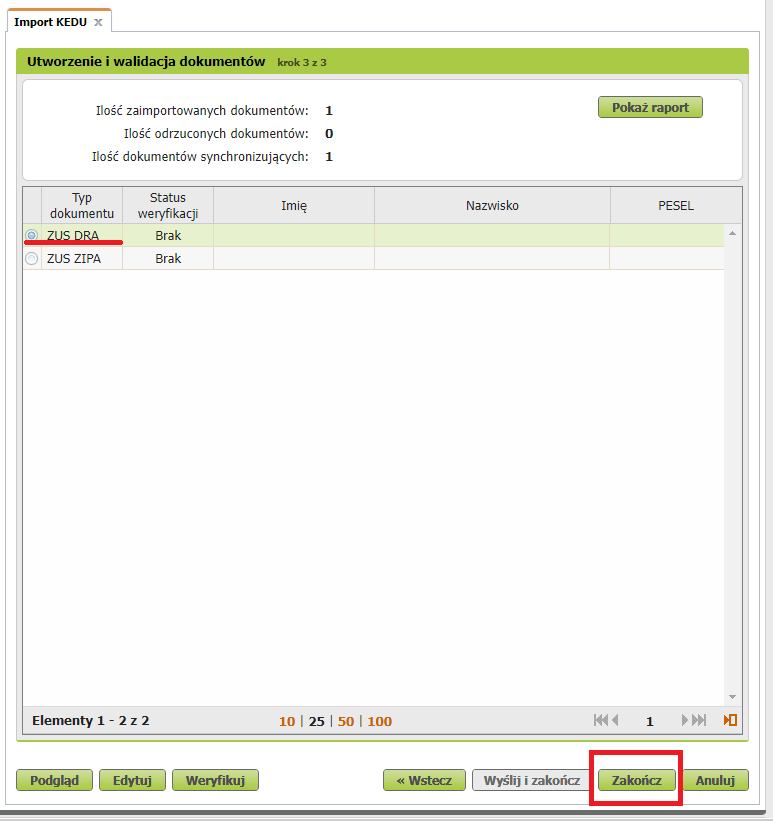The image size is (773, 821).
Task: Click the orange export icon in pager
Action: click(730, 720)
